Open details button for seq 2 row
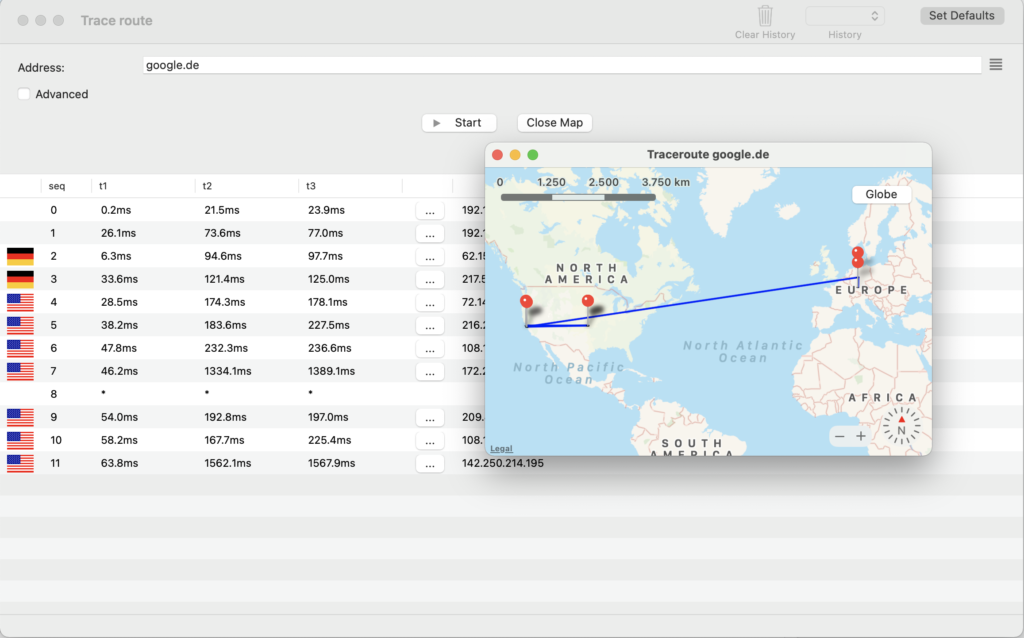 coord(430,257)
